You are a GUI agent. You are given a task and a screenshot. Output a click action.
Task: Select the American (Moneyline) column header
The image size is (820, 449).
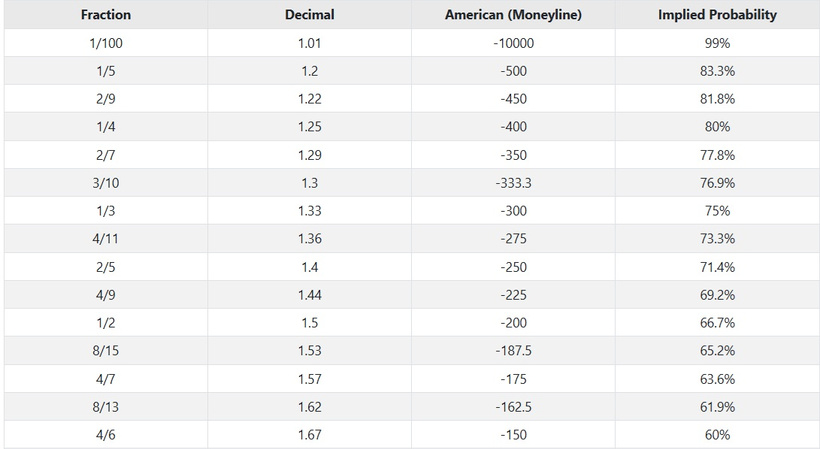pyautogui.click(x=513, y=15)
